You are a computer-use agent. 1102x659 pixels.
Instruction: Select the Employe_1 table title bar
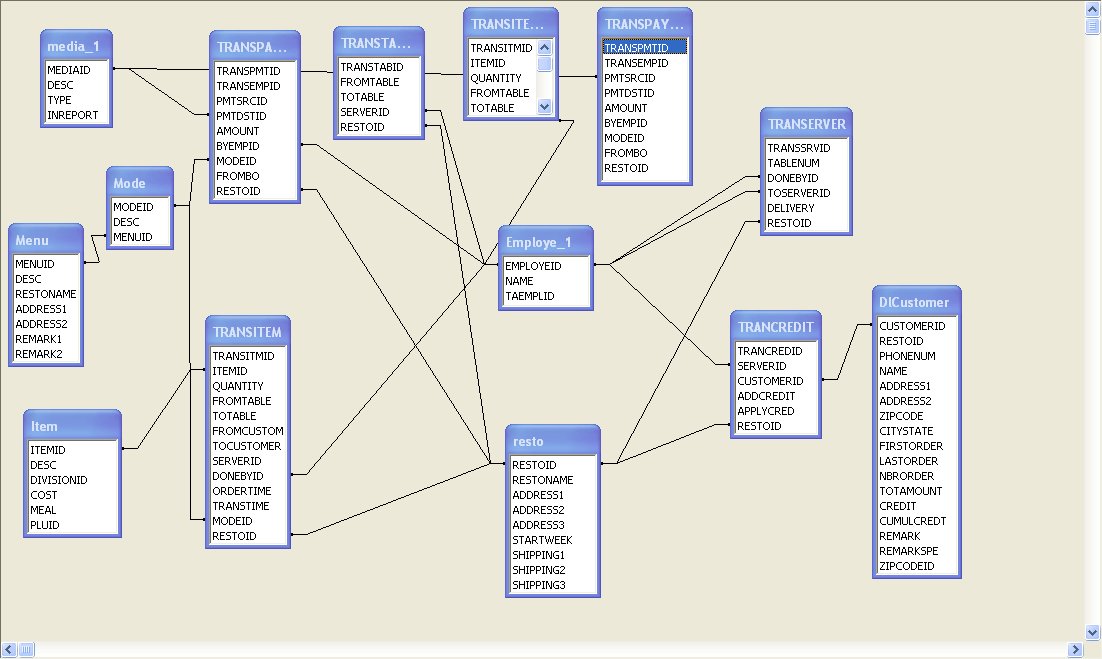coord(545,242)
